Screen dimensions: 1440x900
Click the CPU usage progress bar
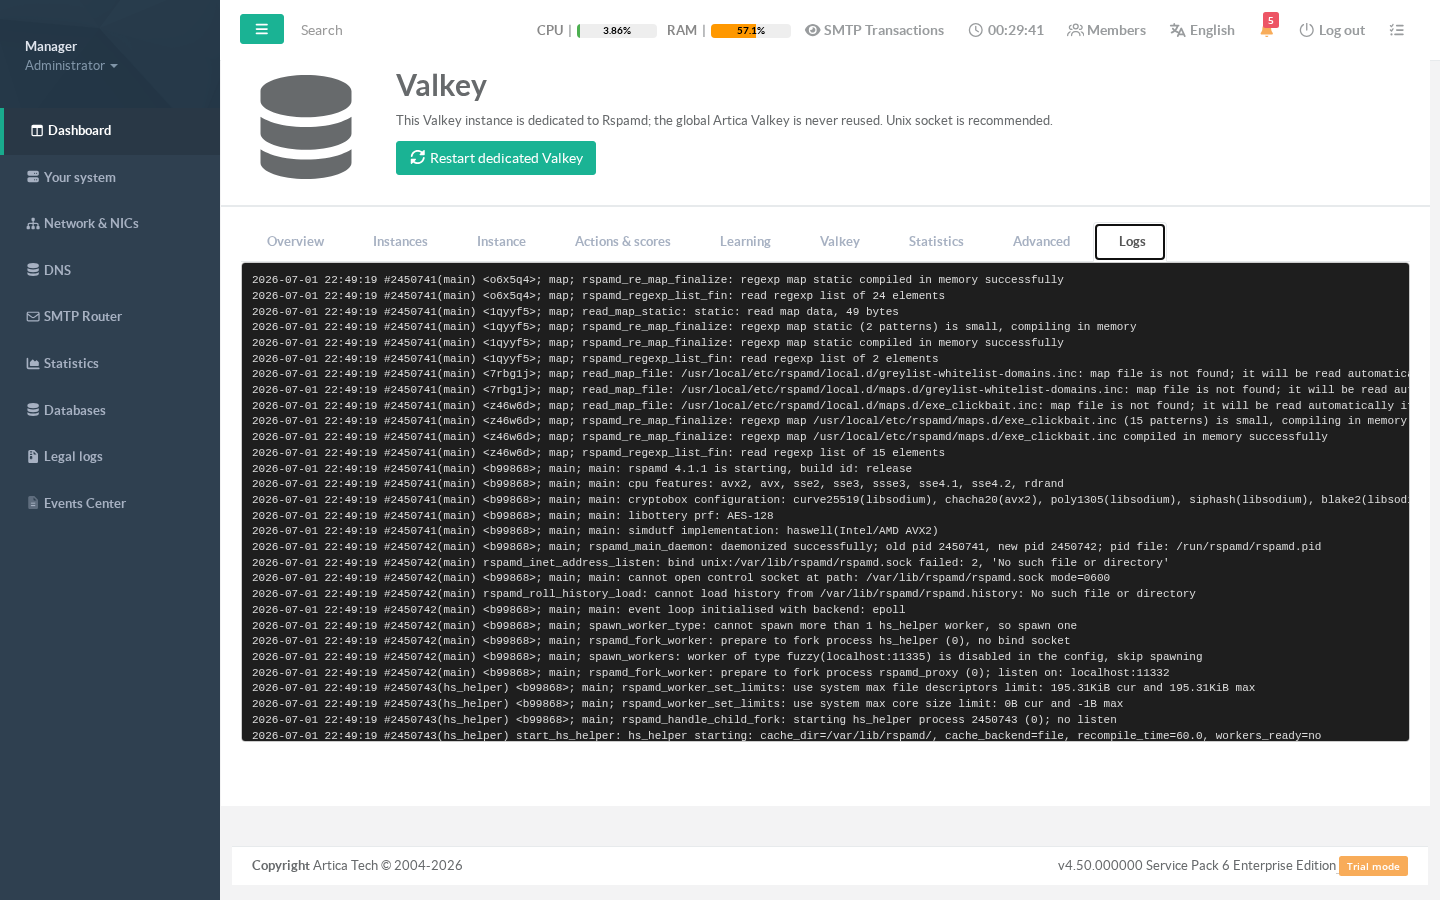point(617,31)
